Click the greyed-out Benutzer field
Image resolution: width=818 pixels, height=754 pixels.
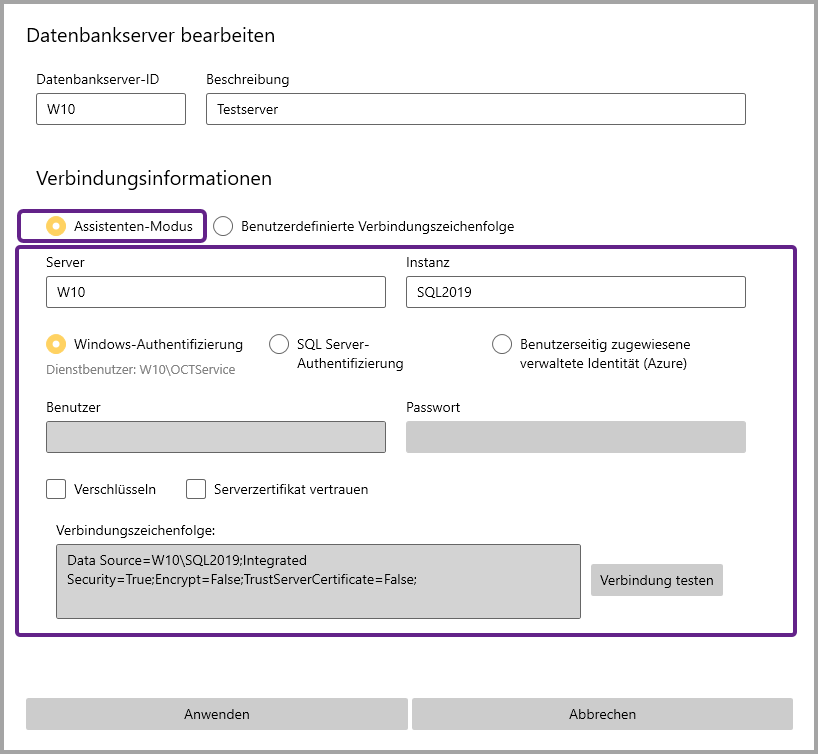(215, 437)
